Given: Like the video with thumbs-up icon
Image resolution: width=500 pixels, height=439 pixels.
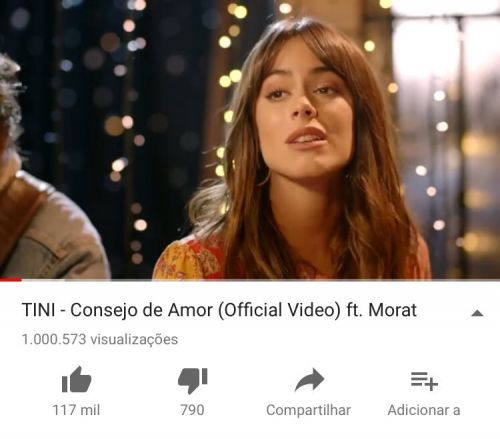Looking at the screenshot, I should tap(76, 379).
